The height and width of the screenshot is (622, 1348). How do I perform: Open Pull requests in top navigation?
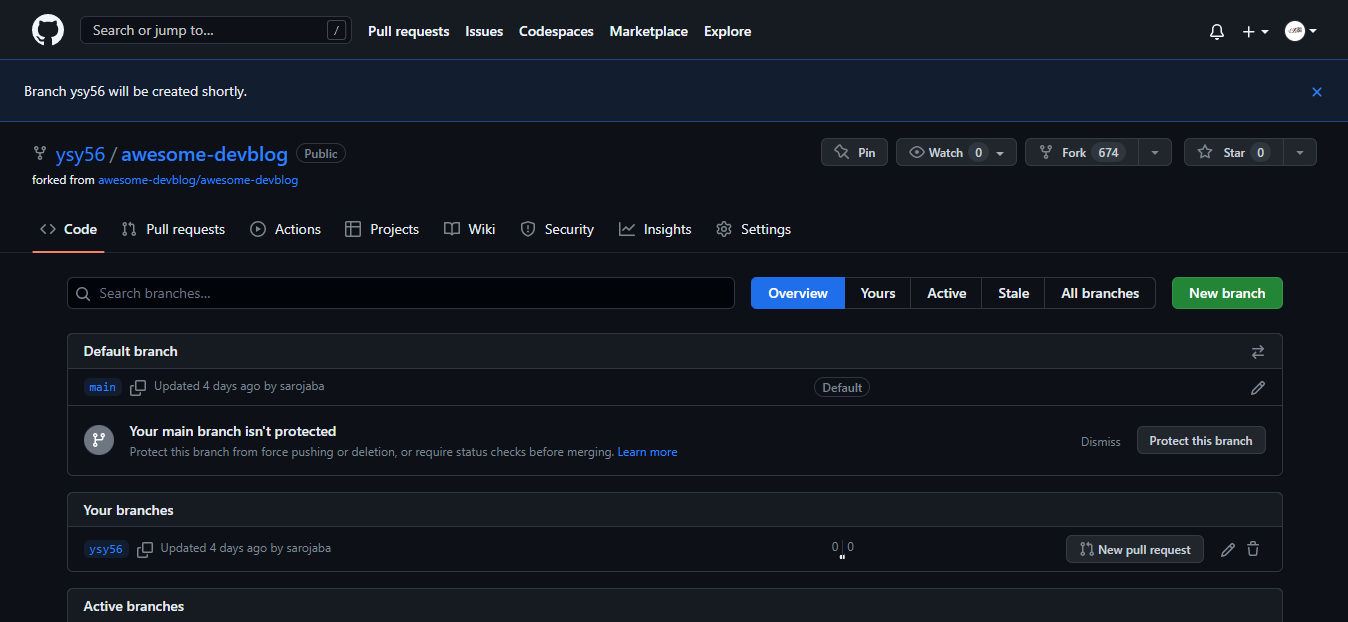point(408,31)
